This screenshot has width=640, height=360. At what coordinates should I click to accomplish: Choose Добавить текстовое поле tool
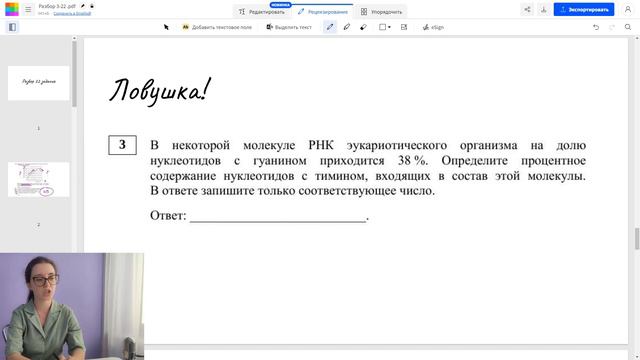tap(217, 27)
